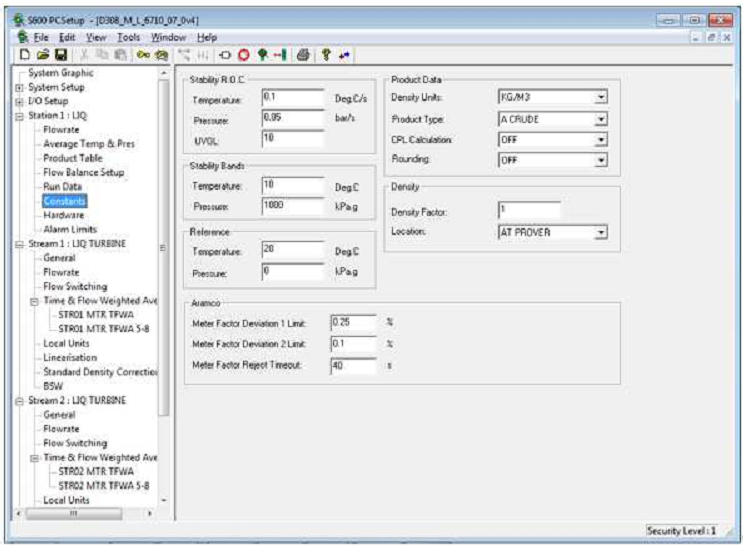Image resolution: width=743 pixels, height=552 pixels.
Task: Click the Stability Bands Pressure field
Action: point(293,206)
